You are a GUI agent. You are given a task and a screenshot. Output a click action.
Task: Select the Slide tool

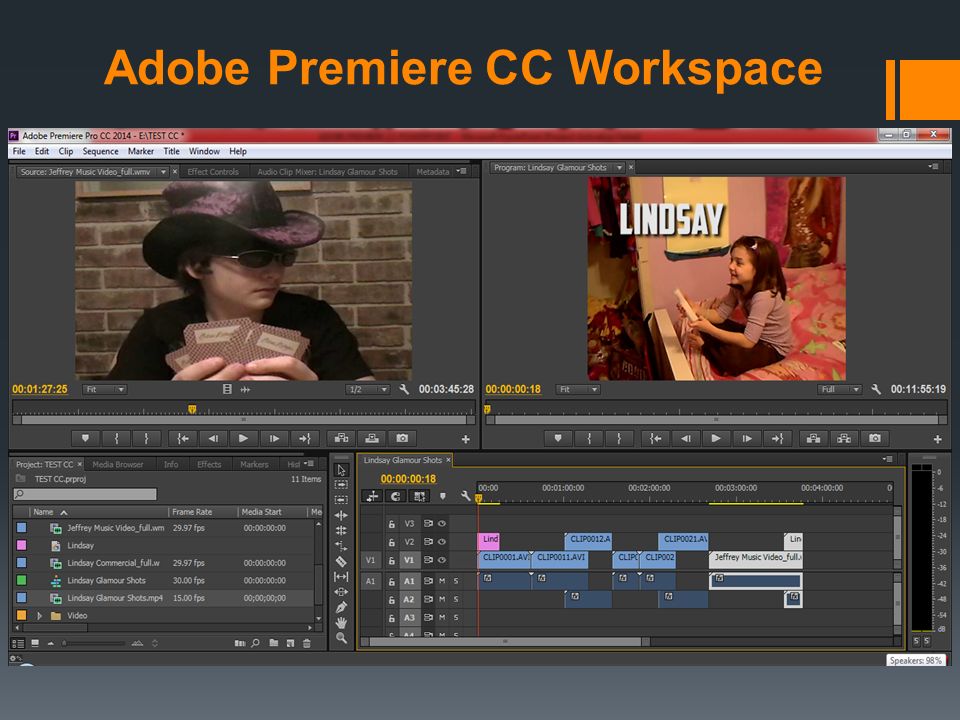[342, 592]
